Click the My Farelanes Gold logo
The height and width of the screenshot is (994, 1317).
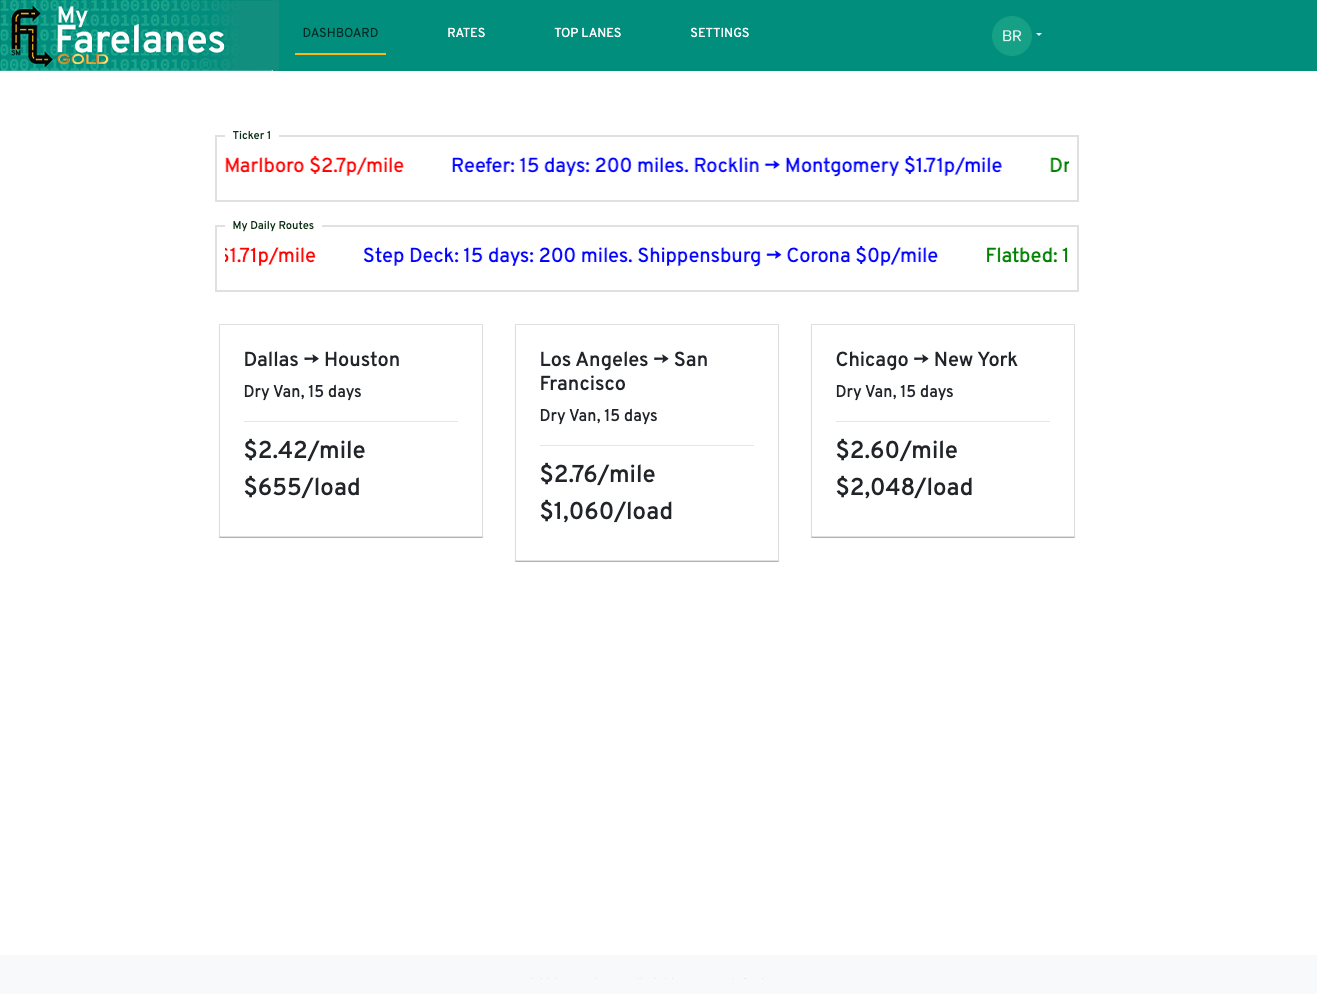click(138, 35)
